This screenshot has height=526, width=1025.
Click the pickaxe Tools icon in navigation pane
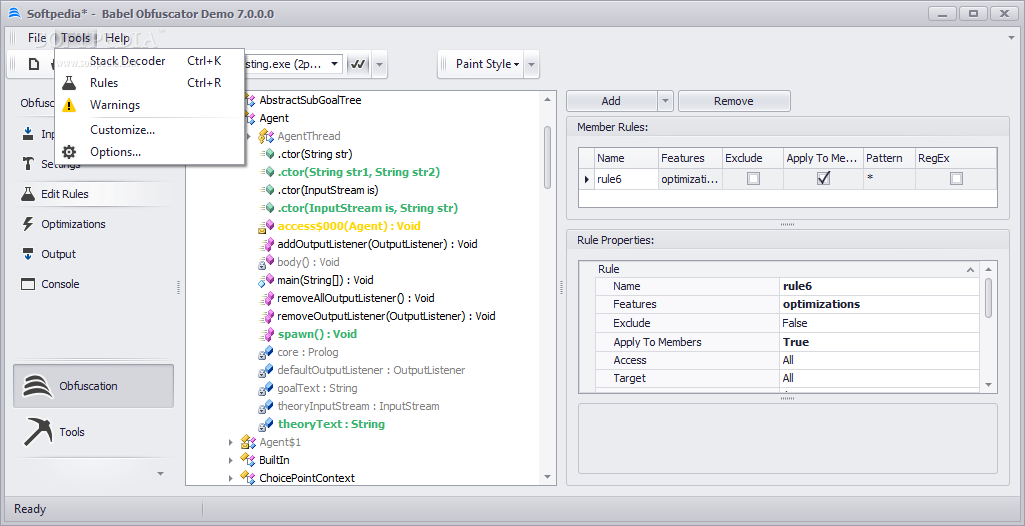tap(37, 431)
